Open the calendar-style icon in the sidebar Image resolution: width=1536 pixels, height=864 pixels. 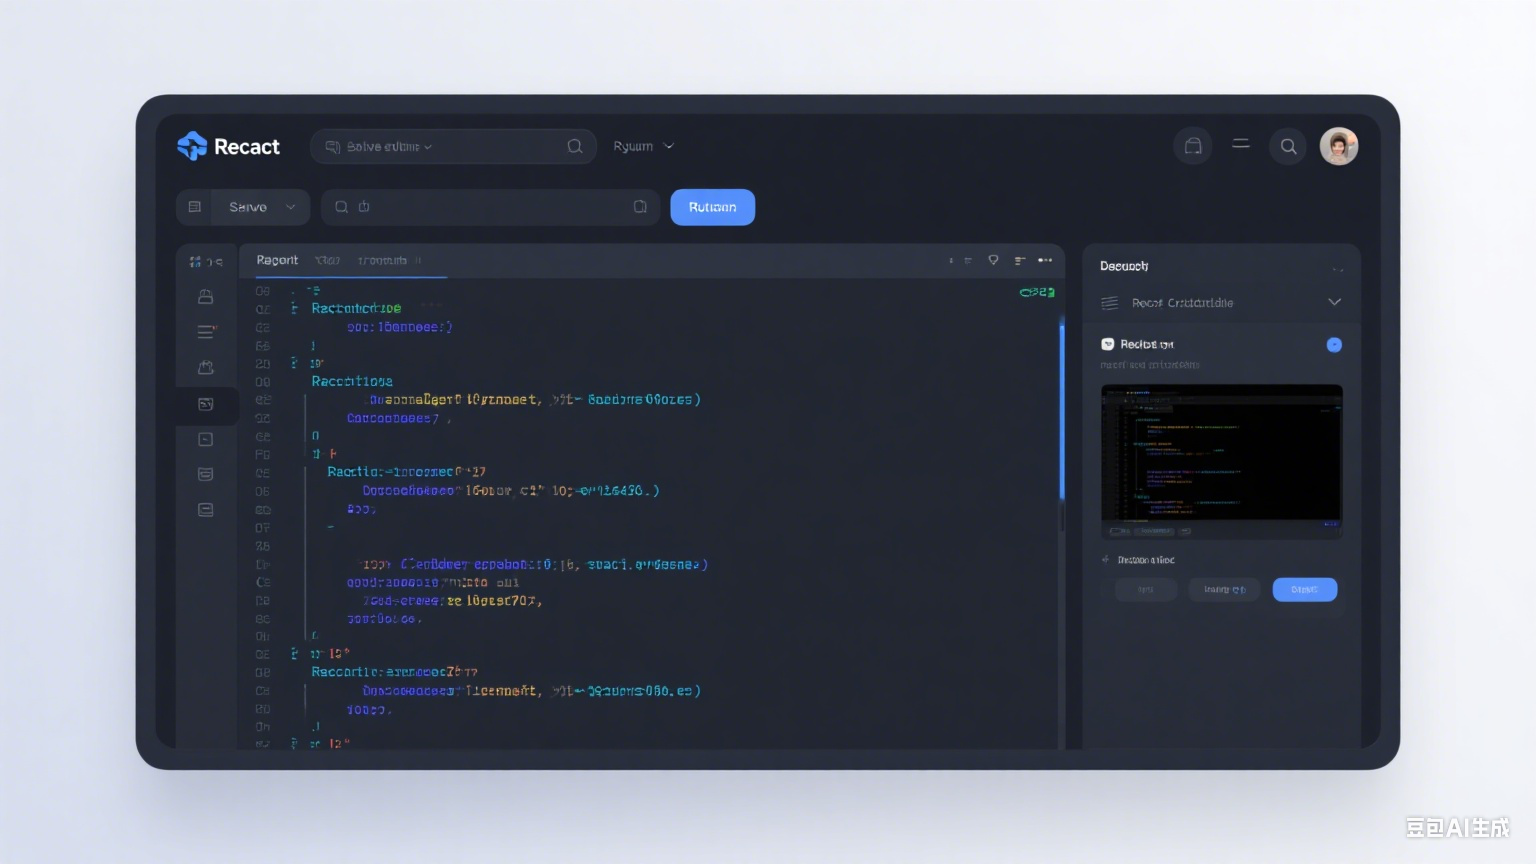click(205, 474)
